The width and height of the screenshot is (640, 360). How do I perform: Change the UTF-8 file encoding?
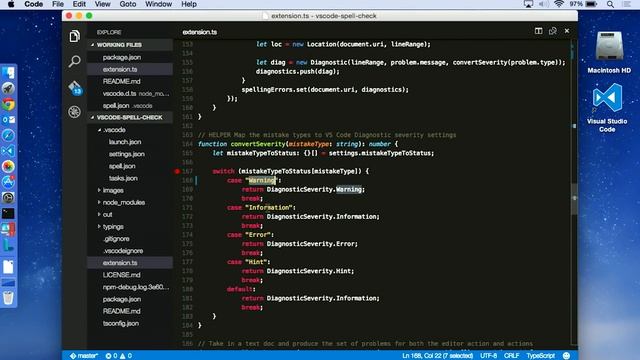(488, 356)
